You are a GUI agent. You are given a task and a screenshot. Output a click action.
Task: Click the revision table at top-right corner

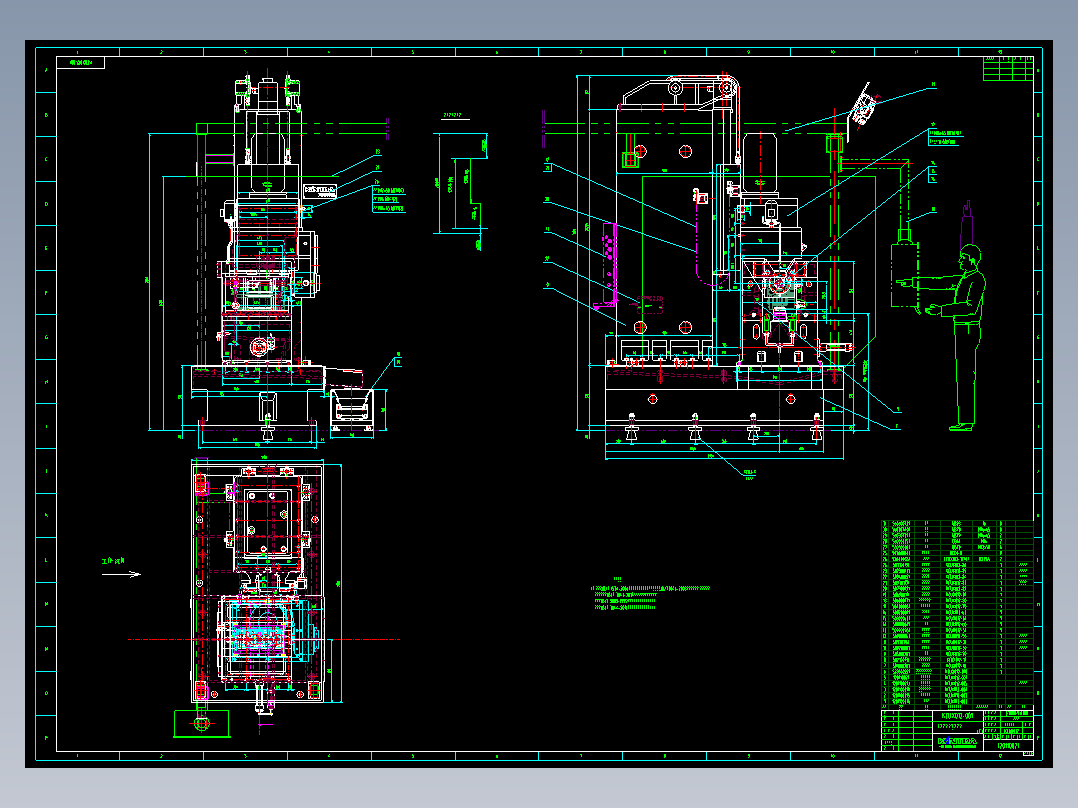point(1009,69)
